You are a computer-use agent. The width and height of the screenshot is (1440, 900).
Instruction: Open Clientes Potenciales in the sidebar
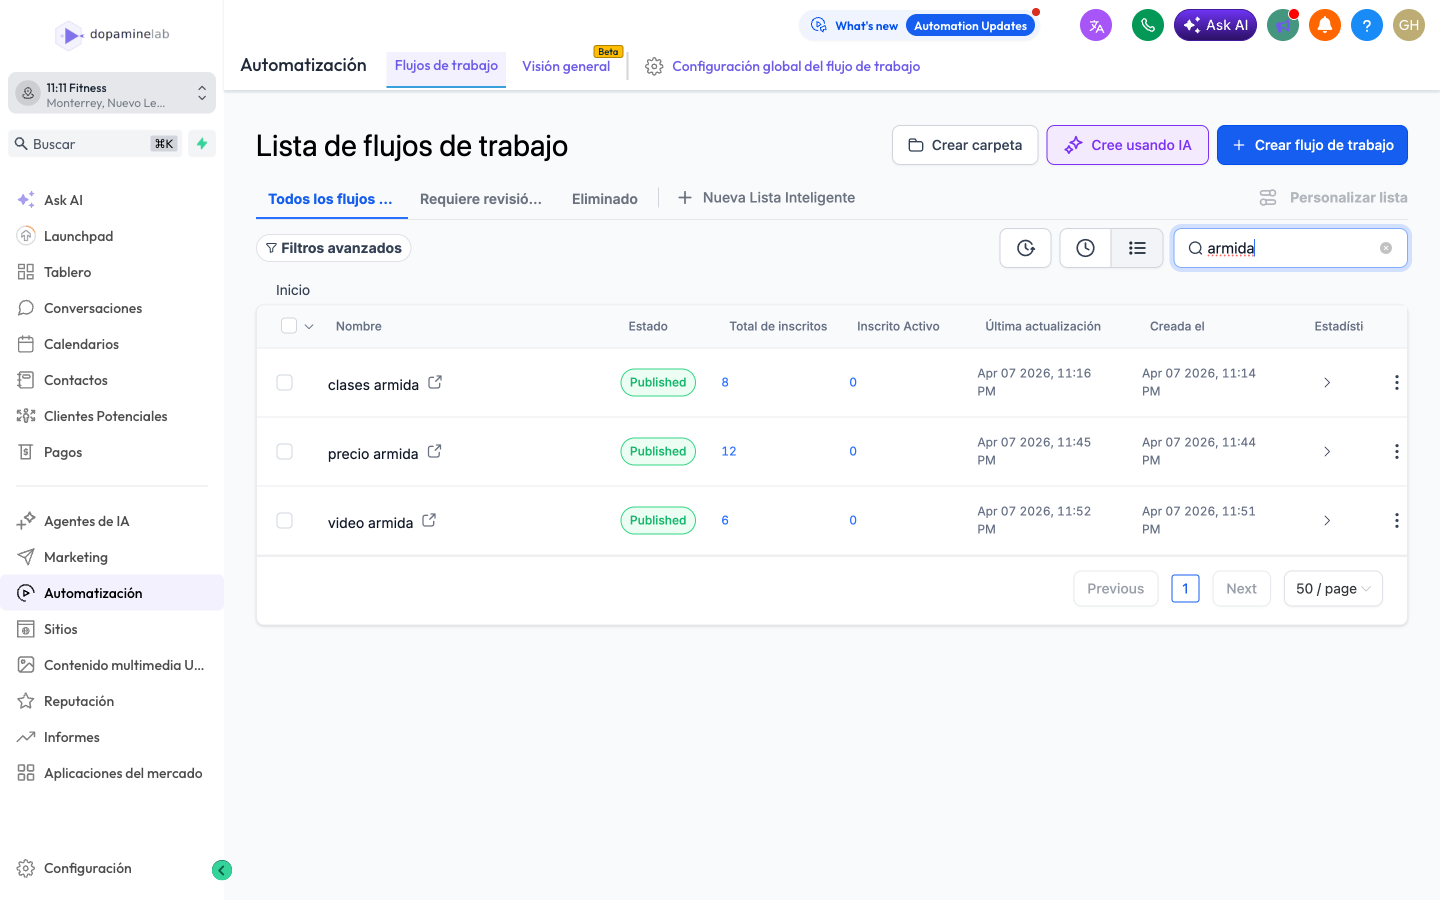point(112,416)
